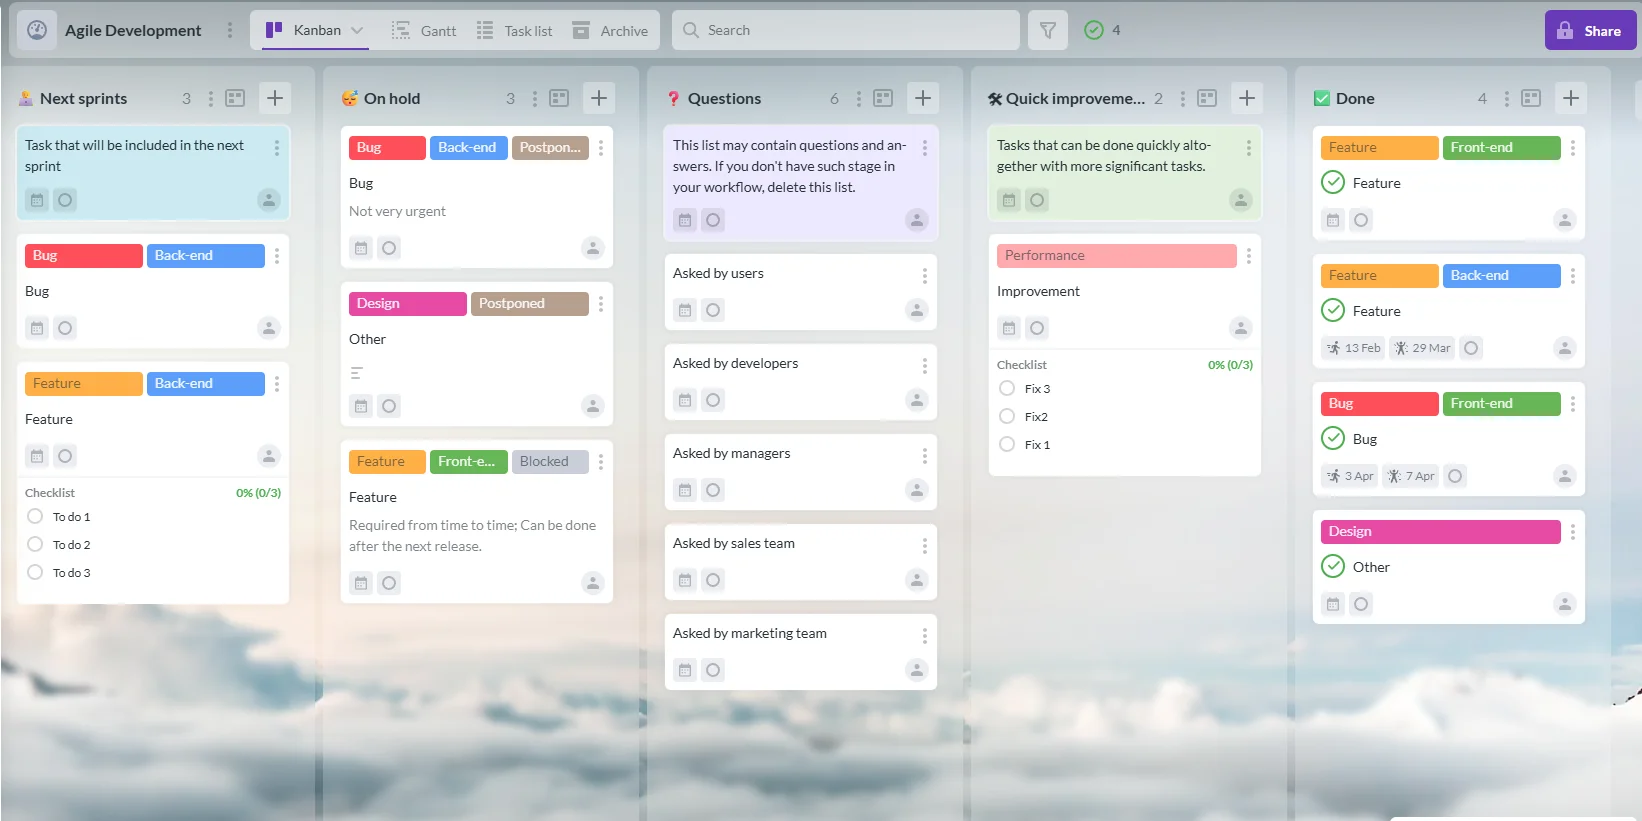Open calendar icon on Design Postponed card

361,406
